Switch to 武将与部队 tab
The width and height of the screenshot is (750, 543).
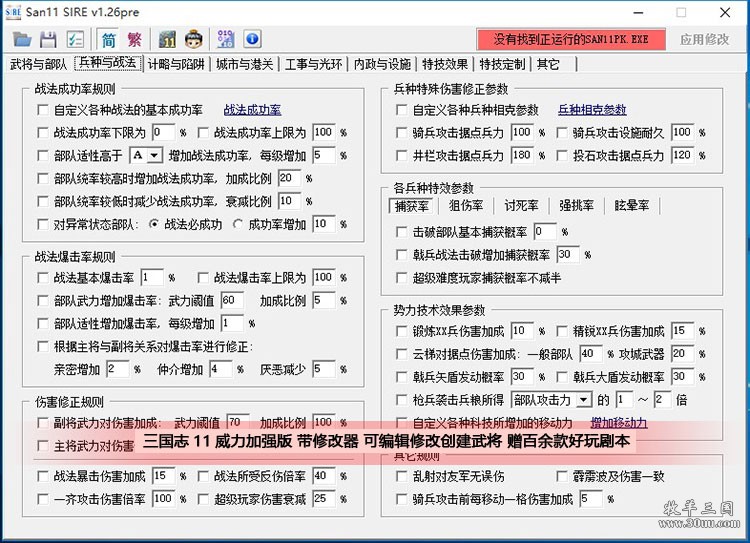(38, 64)
